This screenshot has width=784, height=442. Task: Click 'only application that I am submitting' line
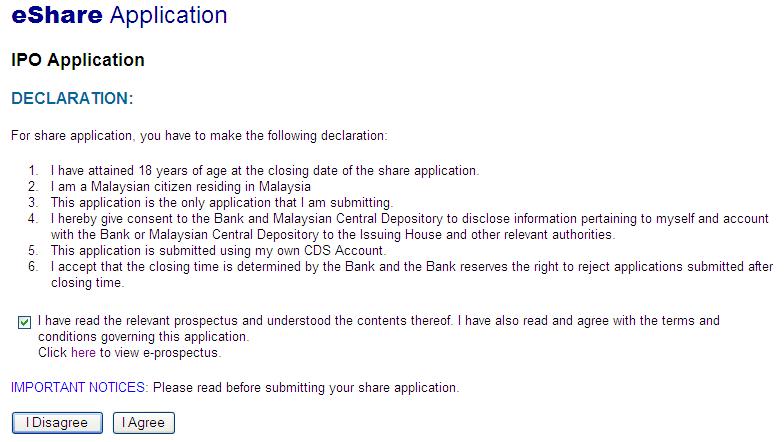(x=222, y=202)
